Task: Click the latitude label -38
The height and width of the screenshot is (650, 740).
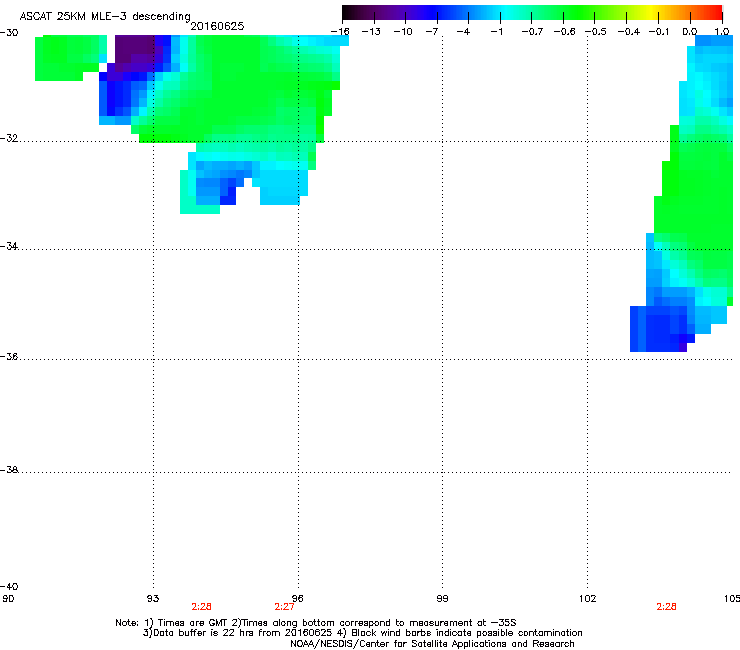Action: click(9, 470)
